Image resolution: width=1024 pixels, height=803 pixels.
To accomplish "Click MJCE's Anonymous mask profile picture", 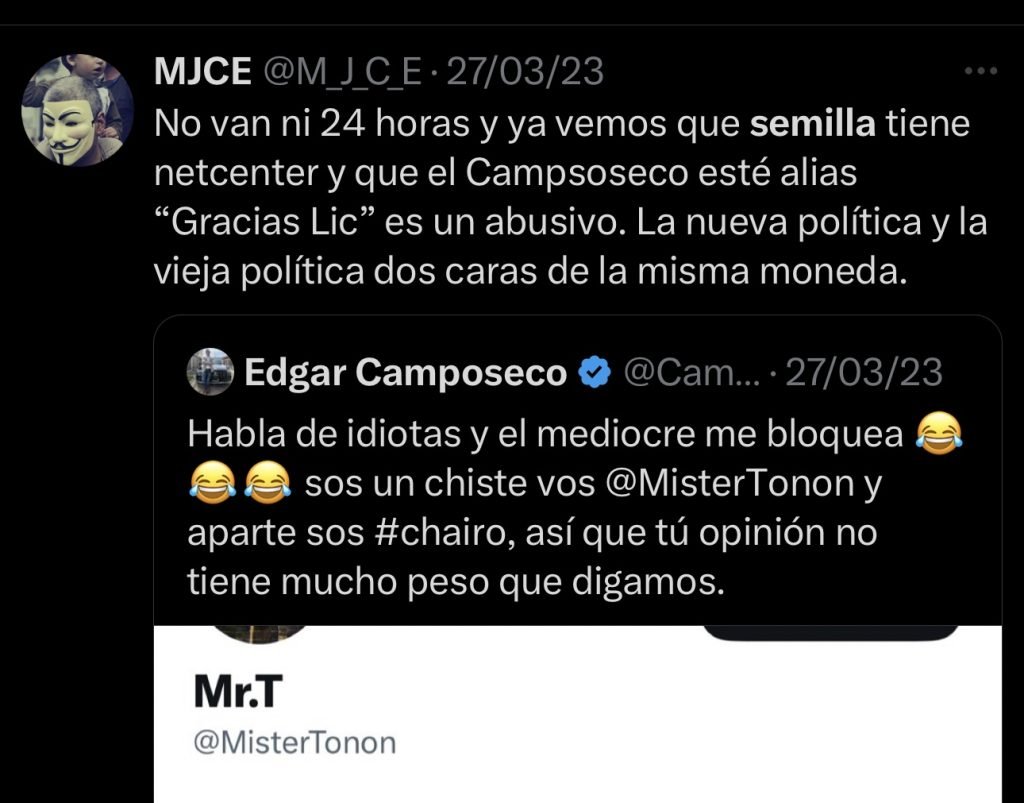I will 78,110.
